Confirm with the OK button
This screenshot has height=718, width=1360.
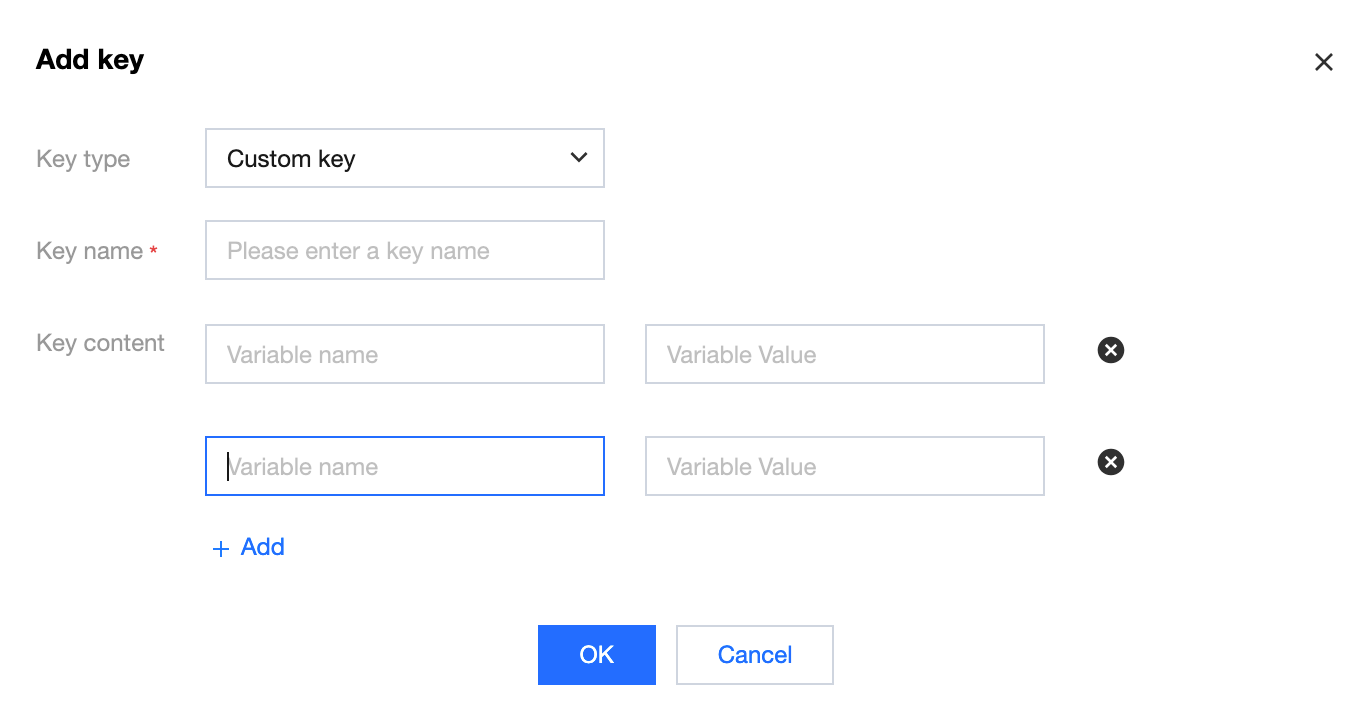coord(596,655)
